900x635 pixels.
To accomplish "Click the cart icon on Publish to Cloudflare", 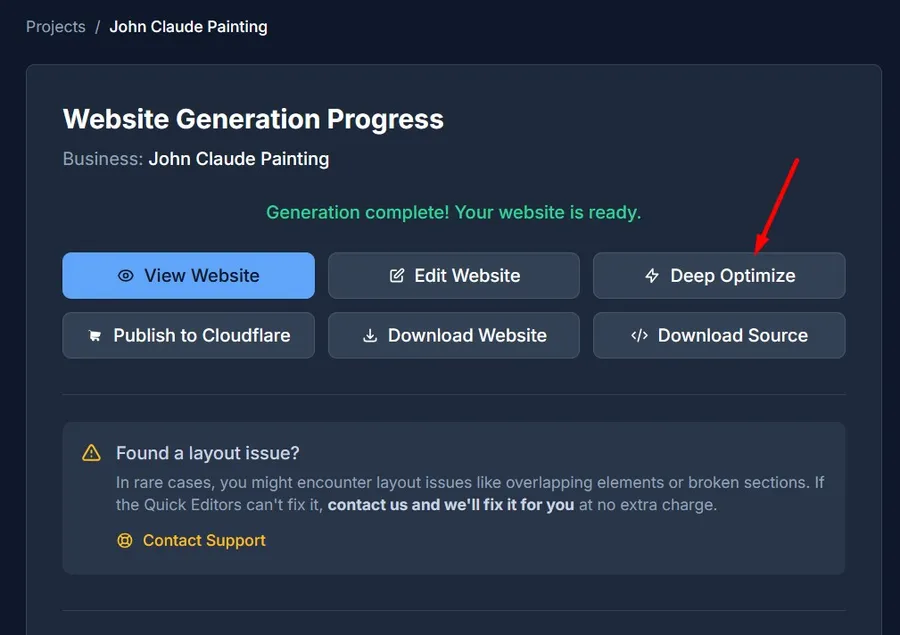I will tap(95, 336).
